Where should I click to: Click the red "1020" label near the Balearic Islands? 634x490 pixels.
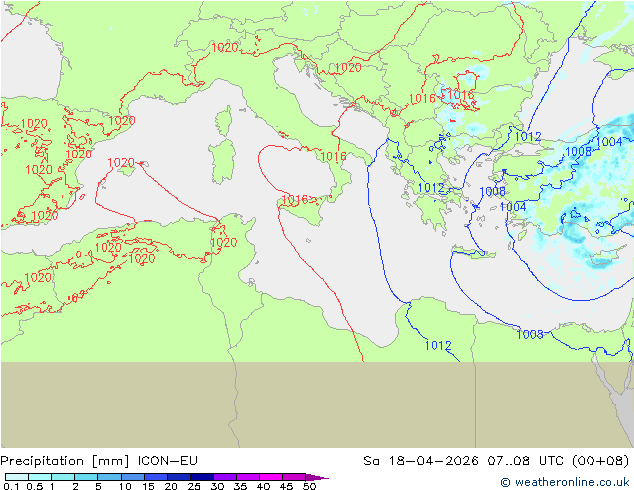point(121,163)
